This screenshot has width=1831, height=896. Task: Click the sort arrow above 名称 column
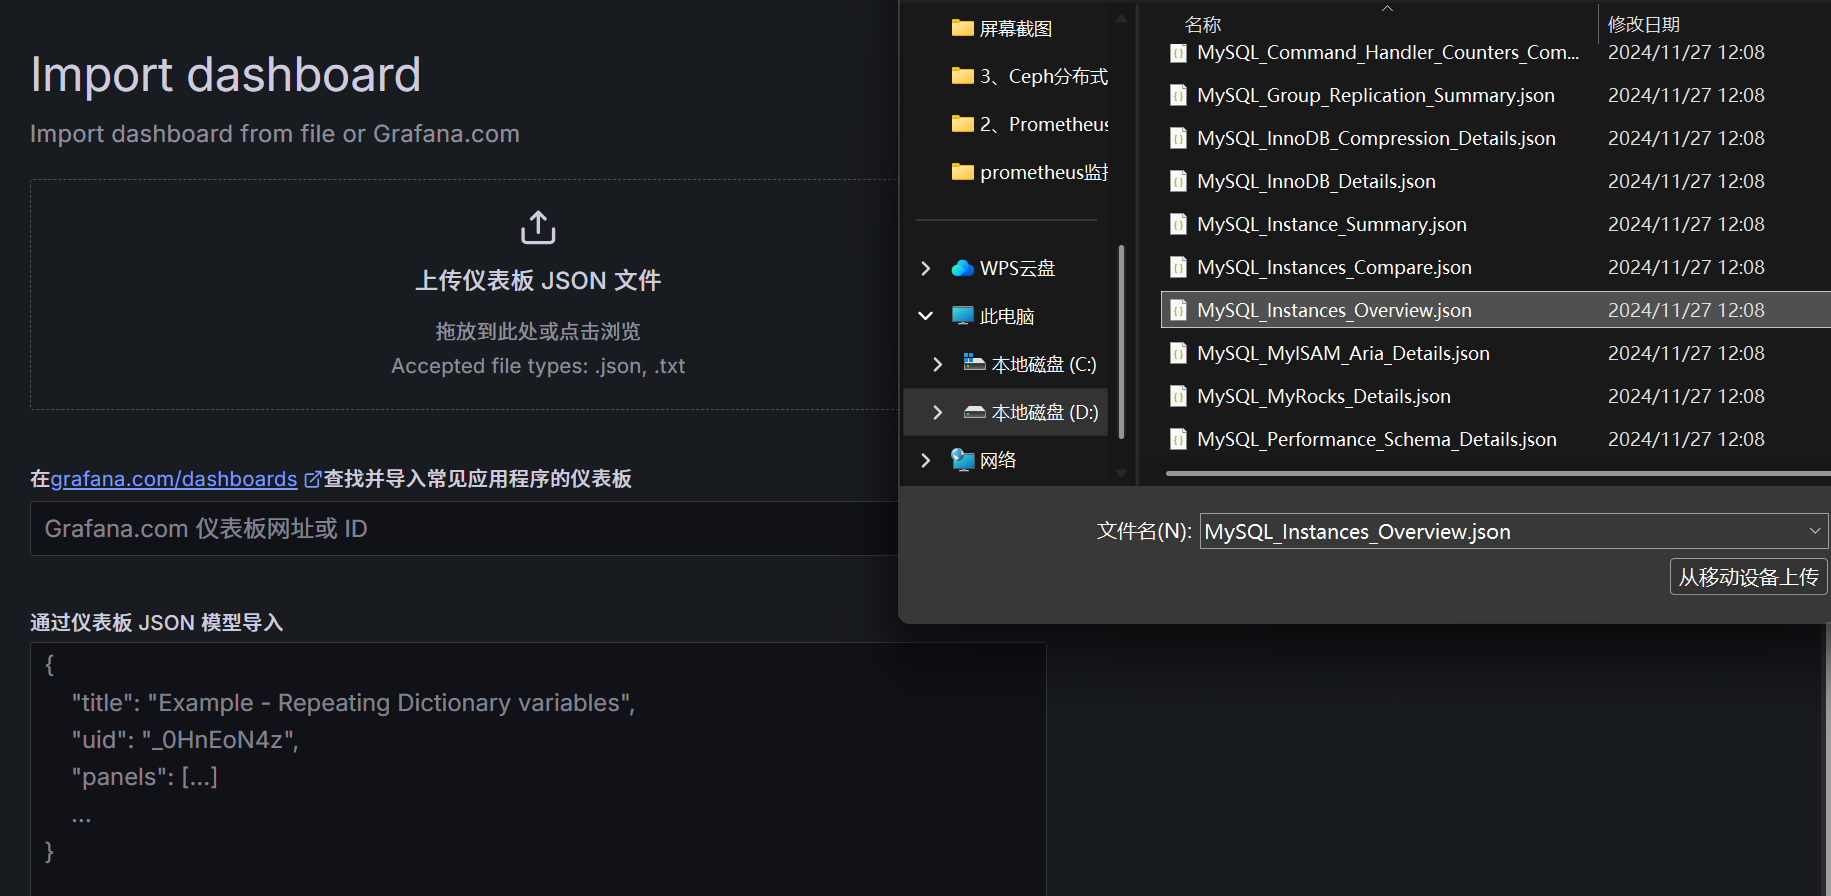[1387, 8]
